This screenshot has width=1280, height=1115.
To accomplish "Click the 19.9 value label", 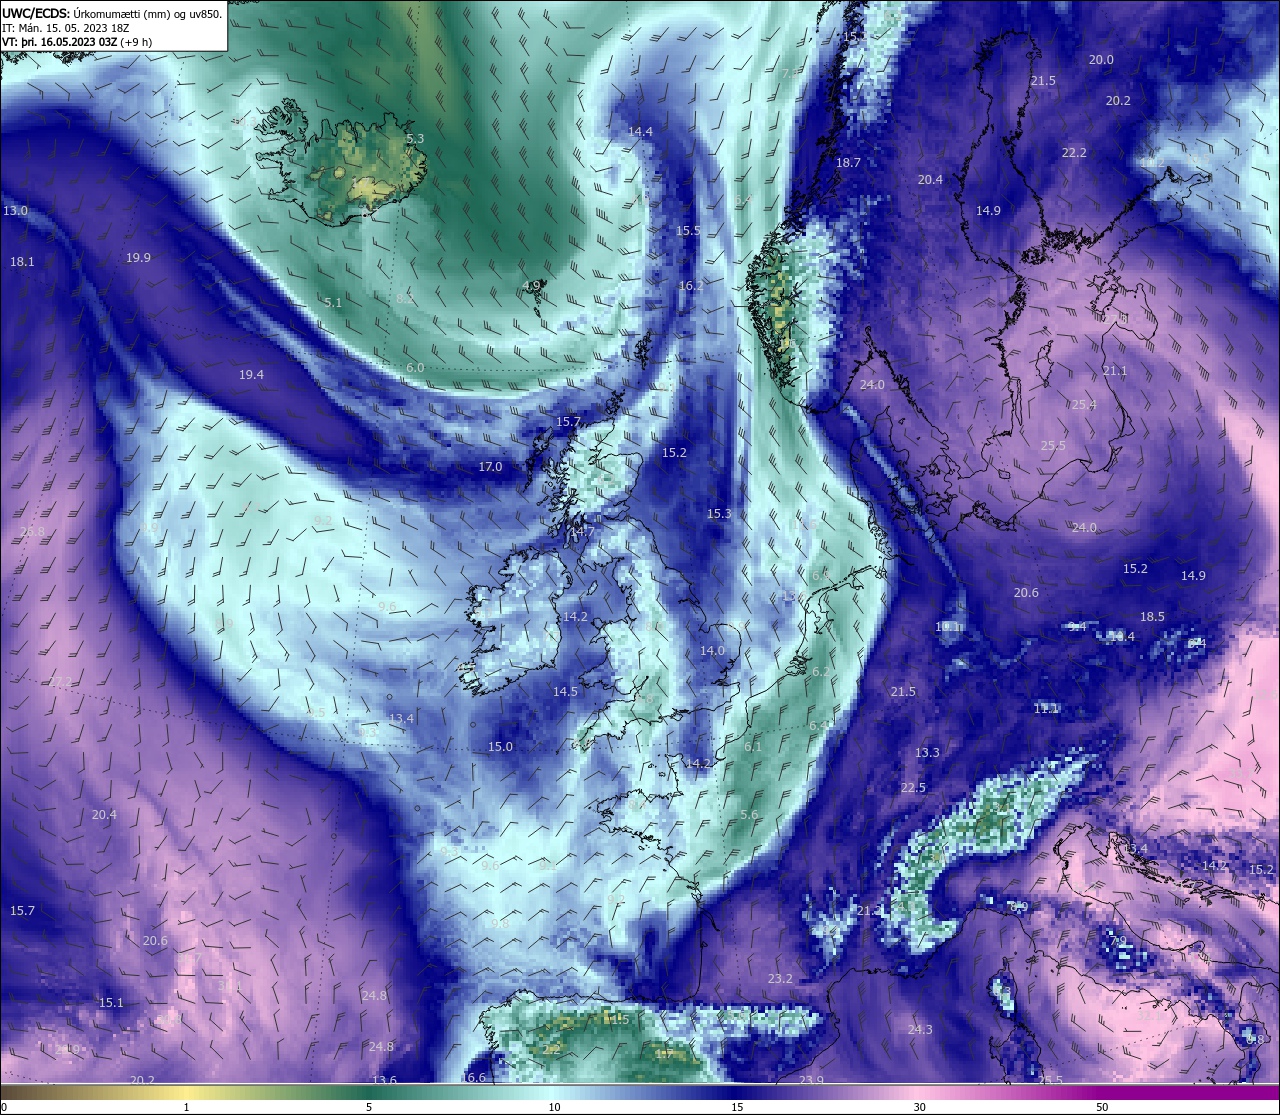I will (x=139, y=257).
